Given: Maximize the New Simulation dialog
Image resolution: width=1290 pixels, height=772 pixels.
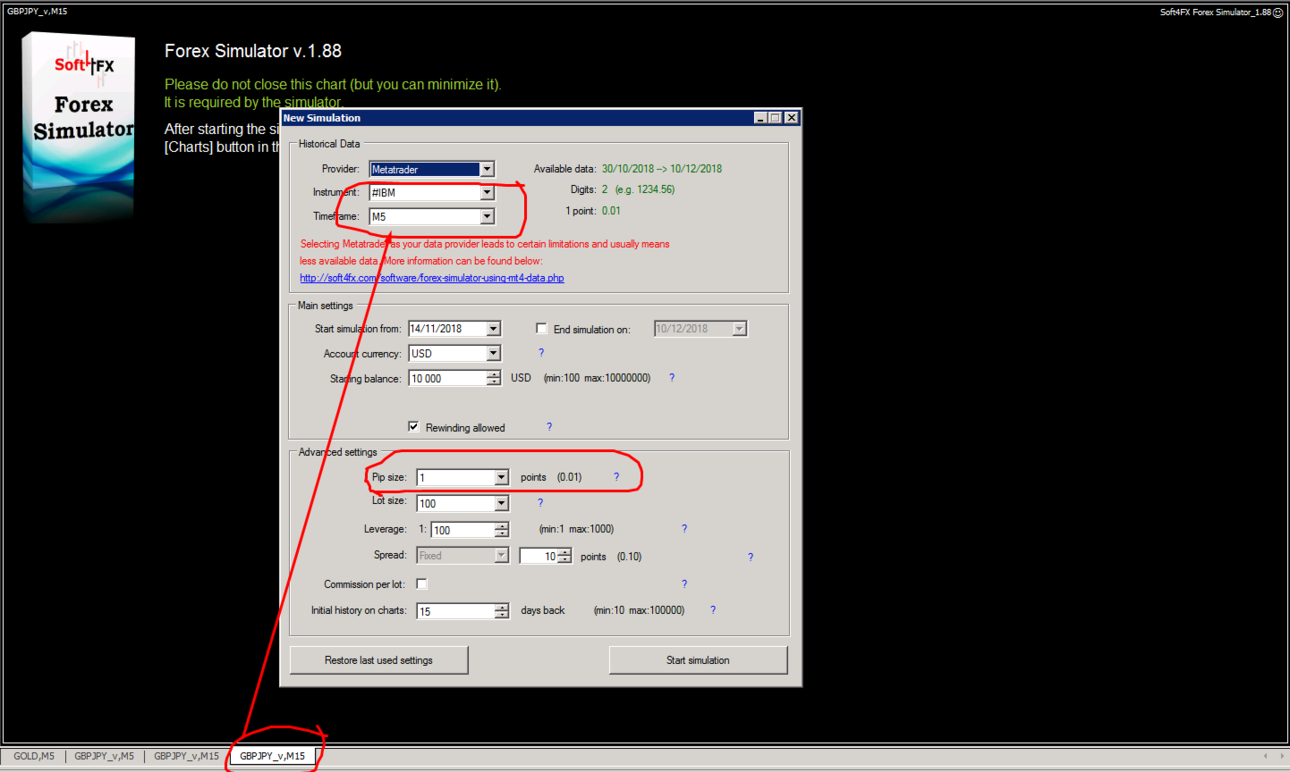Looking at the screenshot, I should 776,118.
